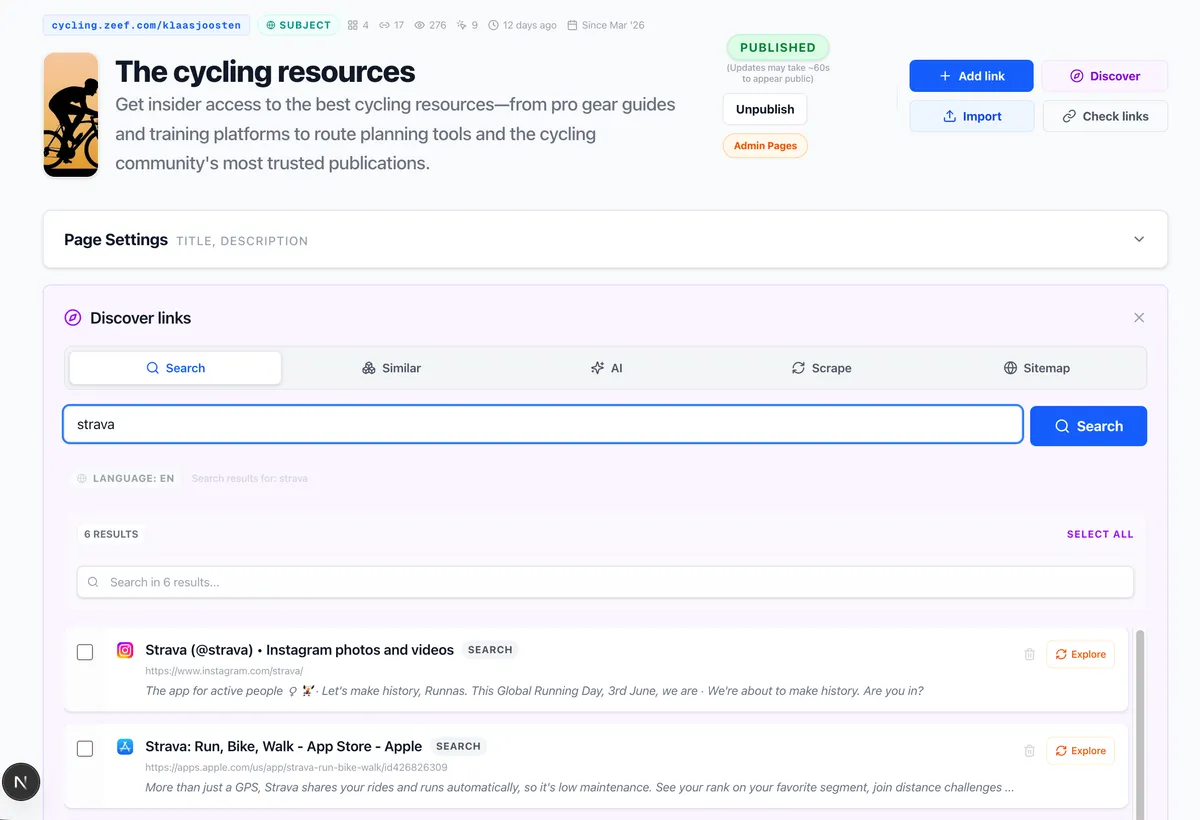Click the apps.apple.com Strava URL text
The height and width of the screenshot is (820, 1200).
[296, 768]
